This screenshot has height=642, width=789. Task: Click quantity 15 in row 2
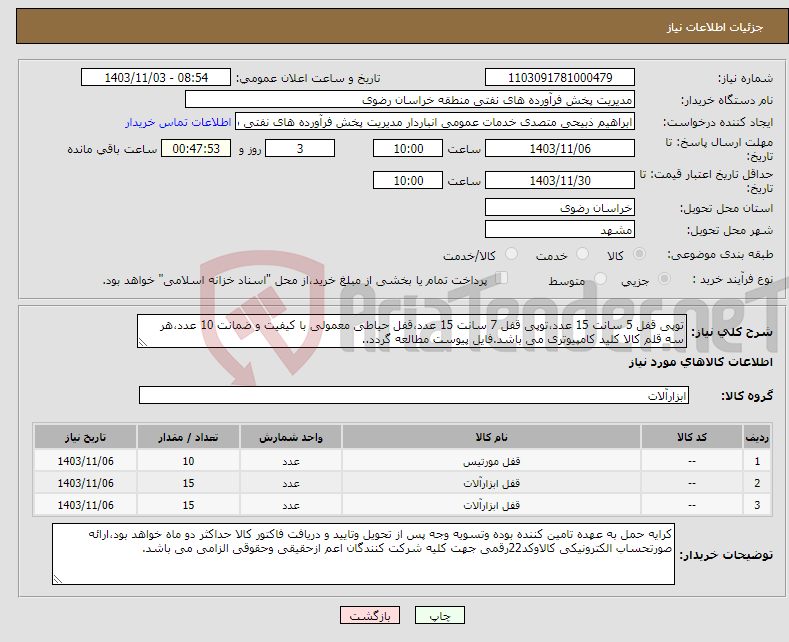point(188,484)
